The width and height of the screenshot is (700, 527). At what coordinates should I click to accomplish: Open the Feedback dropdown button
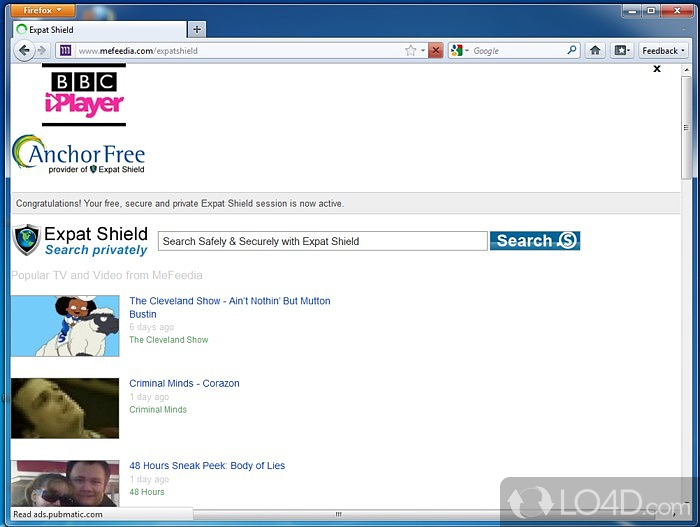tap(663, 50)
